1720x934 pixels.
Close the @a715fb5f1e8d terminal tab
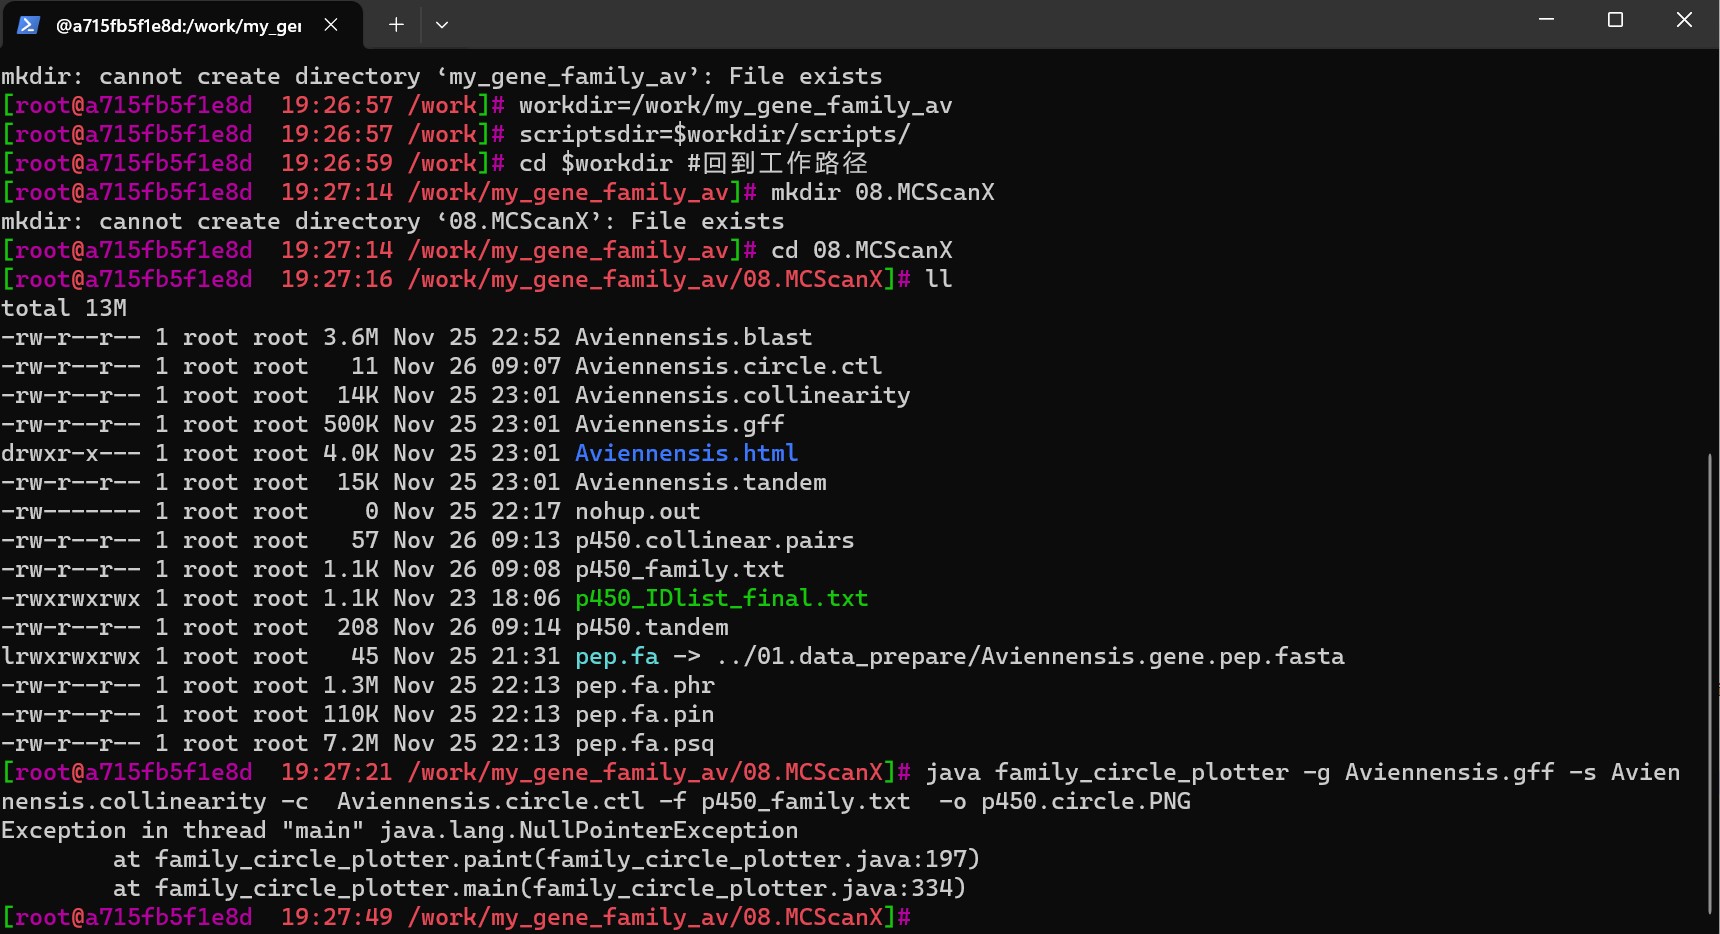(x=331, y=25)
